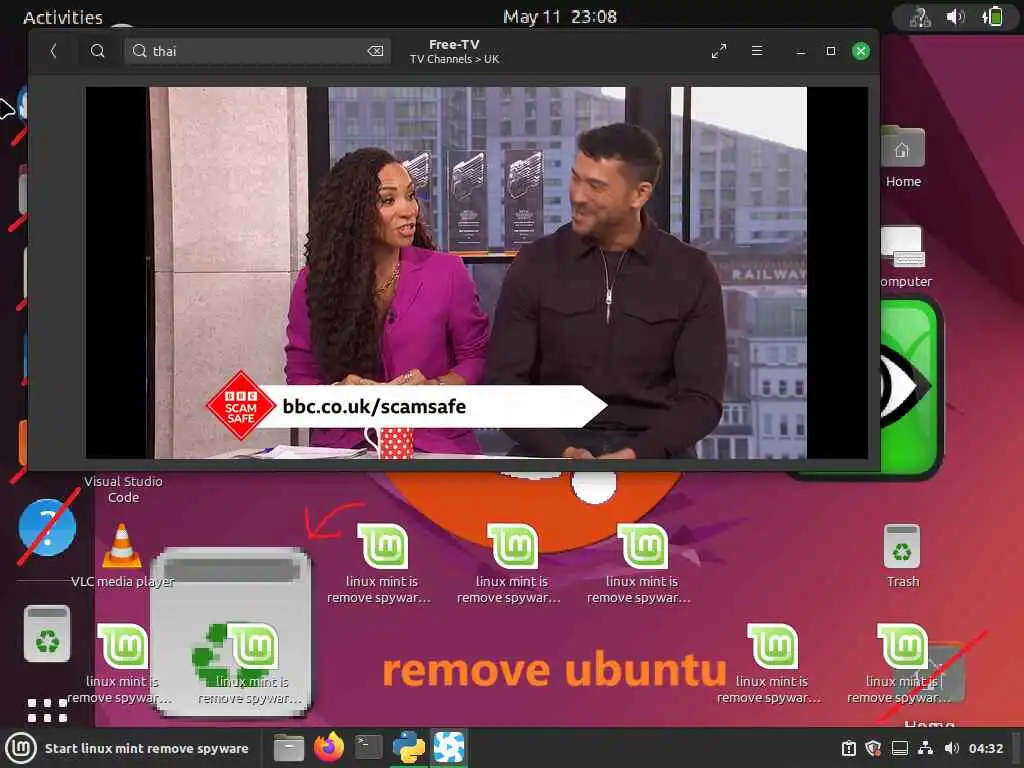
Task: Launch VLC media player from the desktop
Action: coord(122,554)
